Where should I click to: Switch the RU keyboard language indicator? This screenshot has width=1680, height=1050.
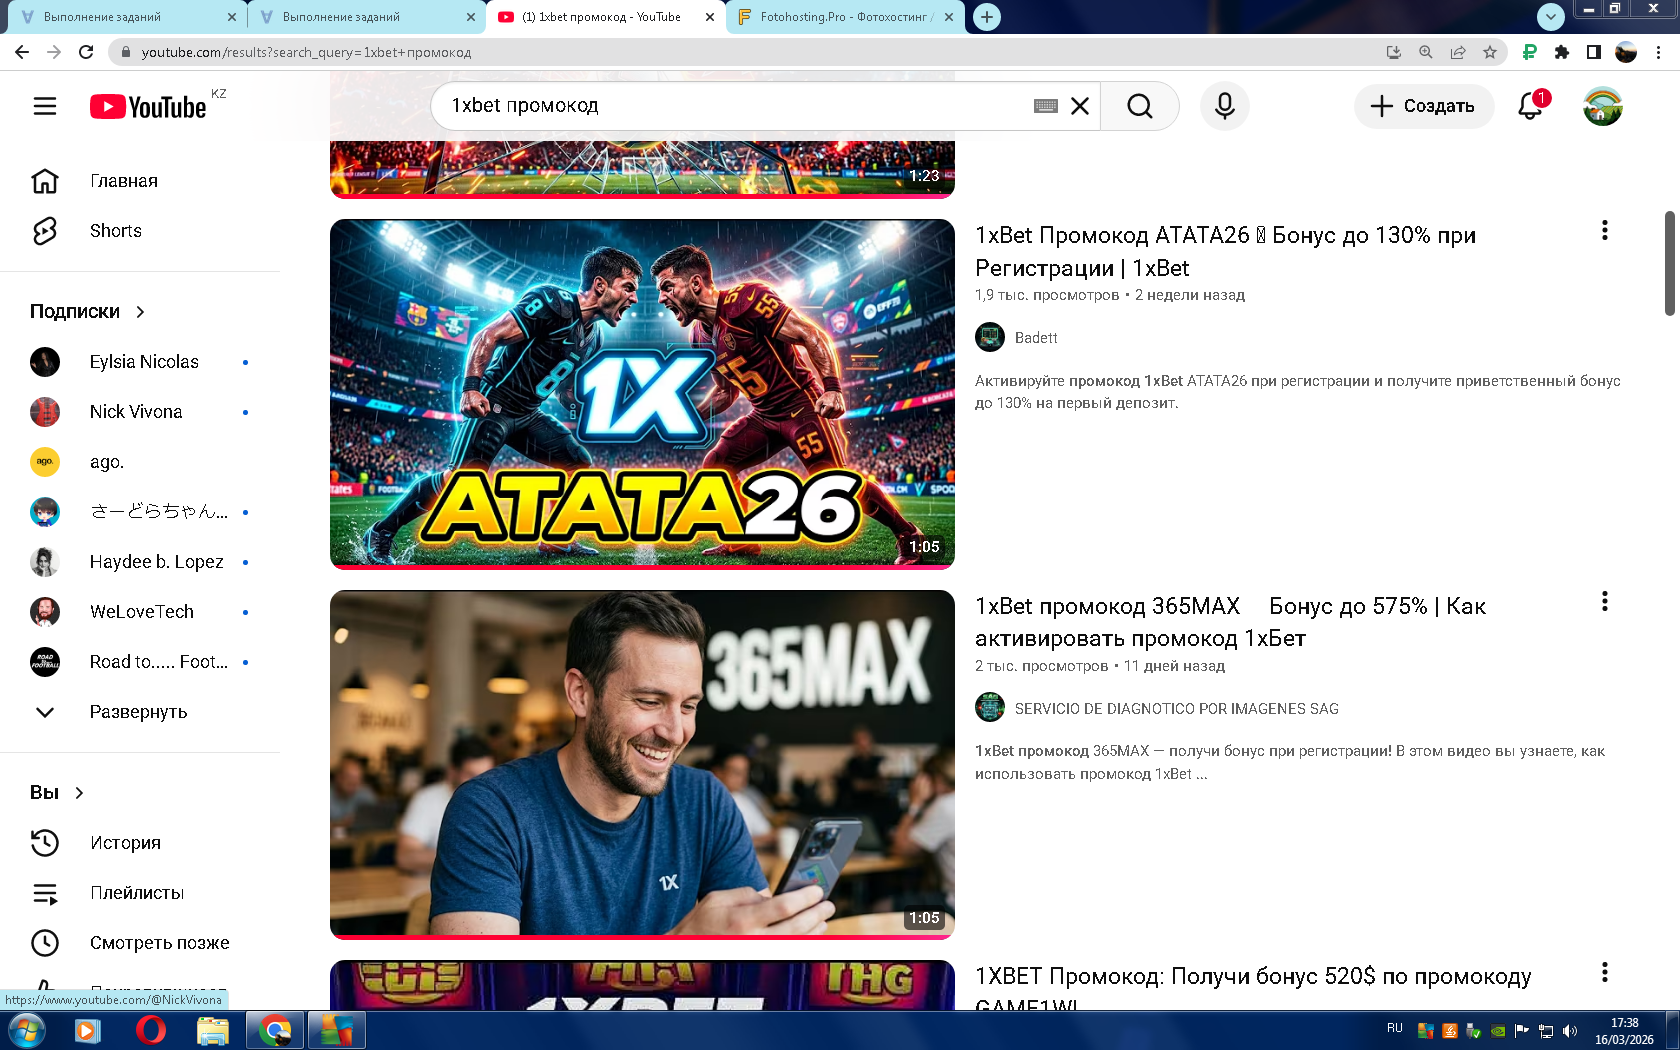(x=1395, y=1029)
